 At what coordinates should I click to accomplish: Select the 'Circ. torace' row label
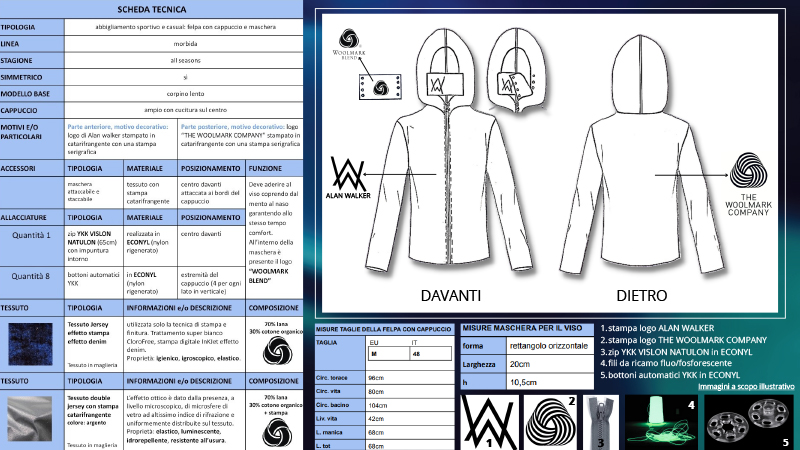[332, 378]
